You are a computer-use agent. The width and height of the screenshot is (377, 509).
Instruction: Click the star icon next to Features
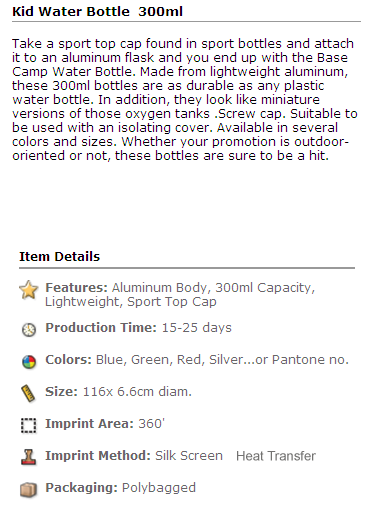(29, 289)
